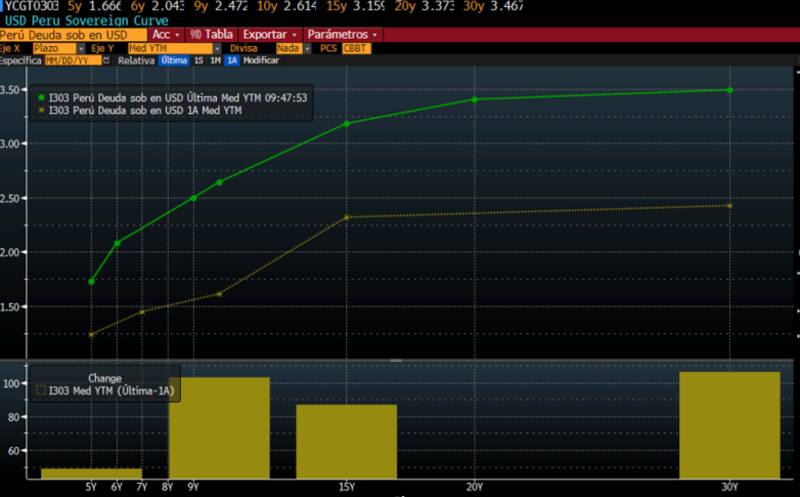Click the Modificar button

(261, 60)
